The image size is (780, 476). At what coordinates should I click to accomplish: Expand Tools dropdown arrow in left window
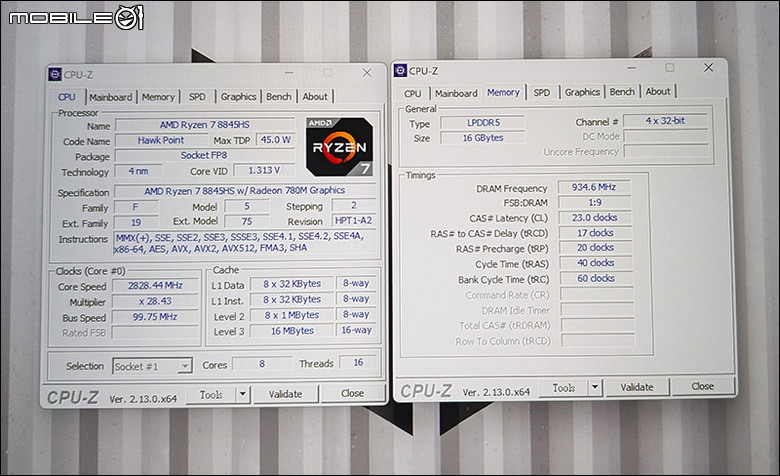click(x=242, y=394)
